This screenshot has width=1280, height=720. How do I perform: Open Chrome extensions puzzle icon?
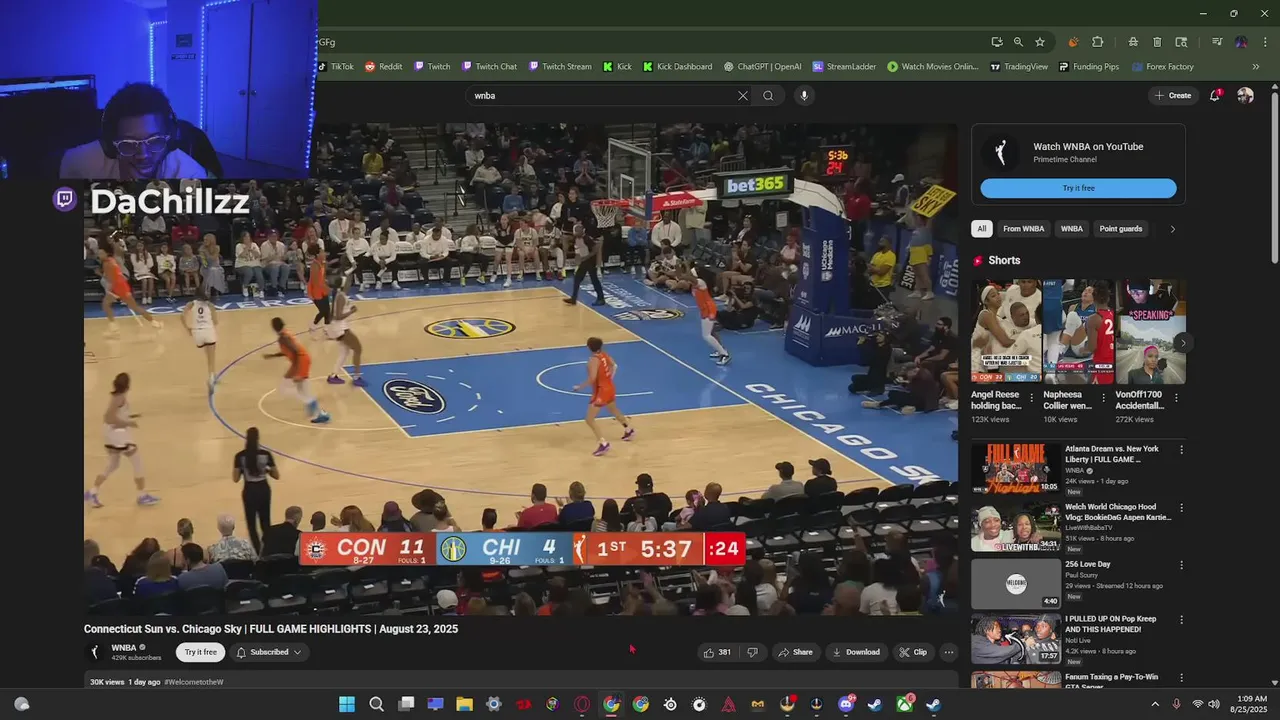tap(1097, 42)
